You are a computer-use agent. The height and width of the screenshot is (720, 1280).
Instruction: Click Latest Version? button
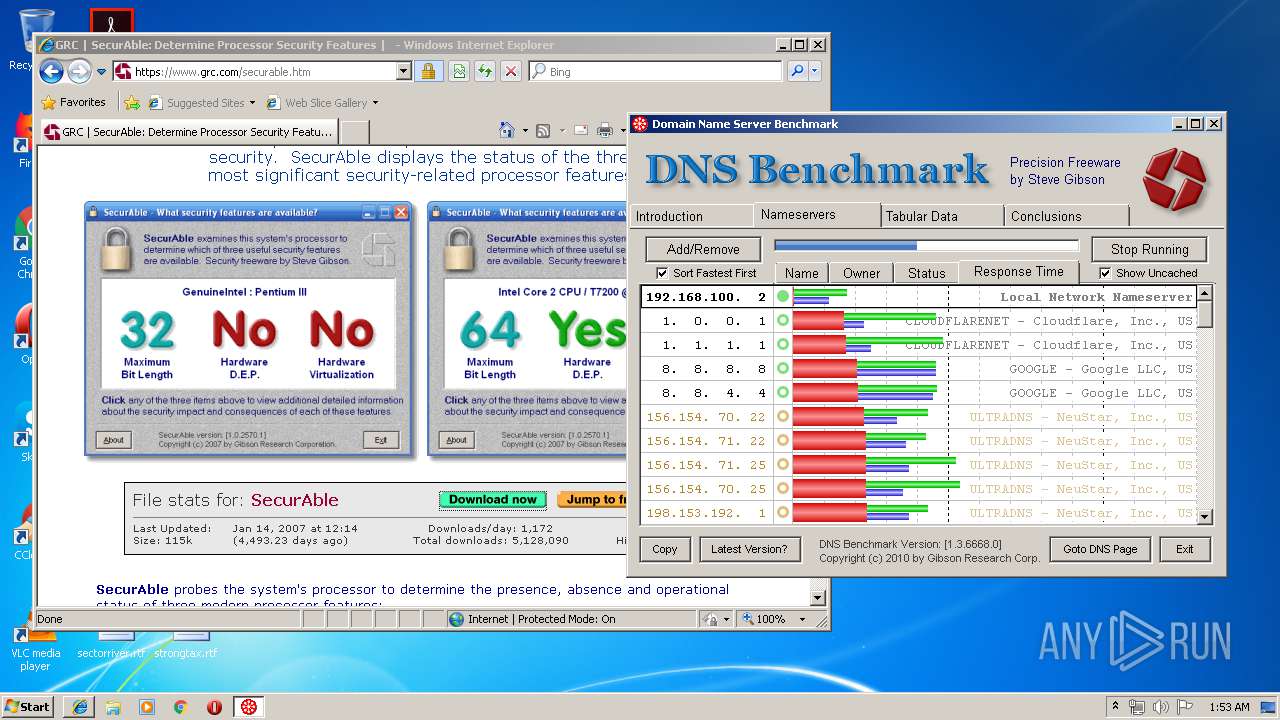point(749,549)
